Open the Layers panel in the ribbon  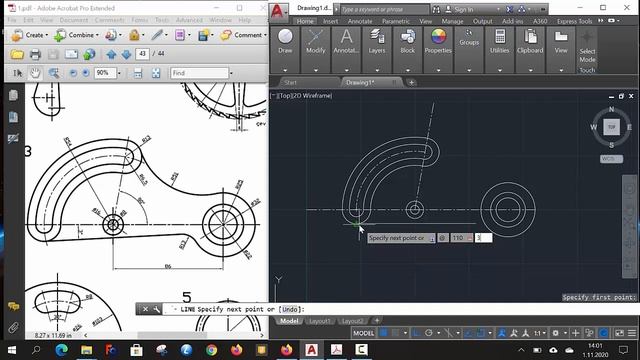tap(377, 42)
